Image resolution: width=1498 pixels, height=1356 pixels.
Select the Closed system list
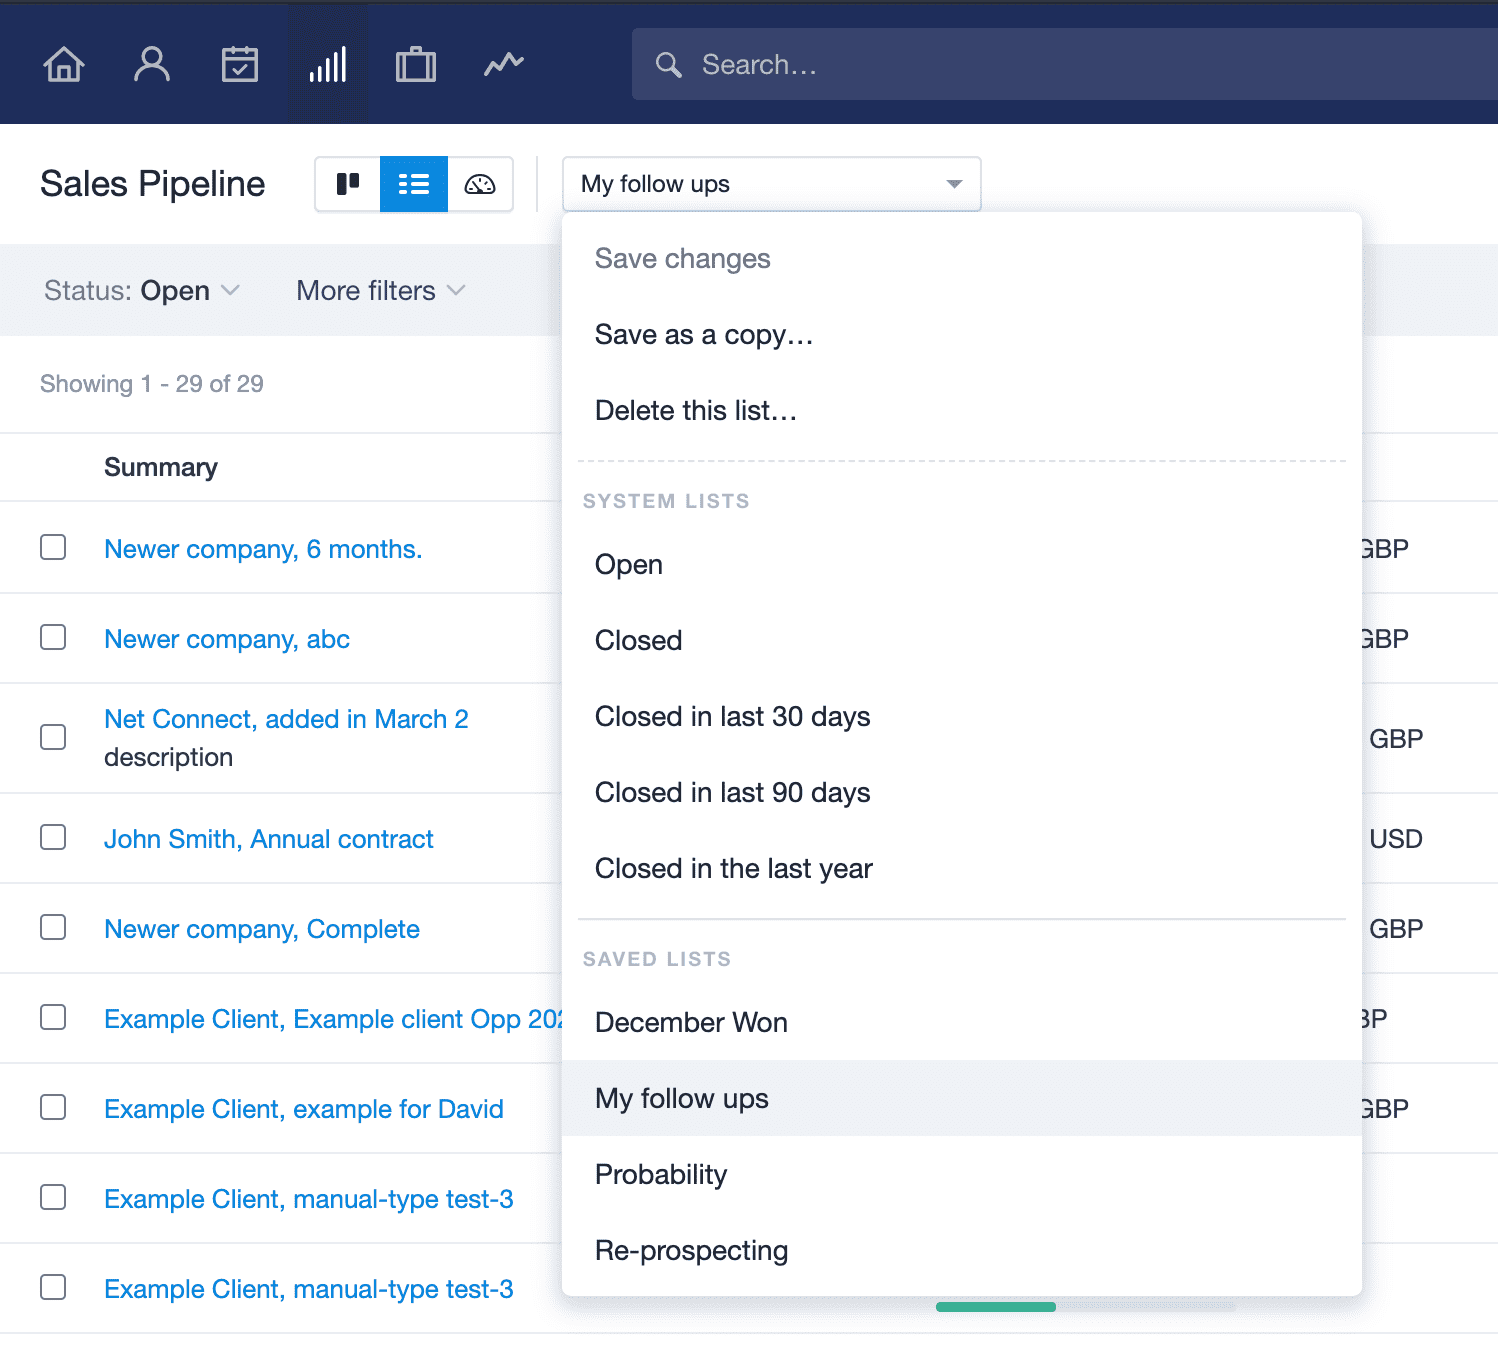[962, 641]
